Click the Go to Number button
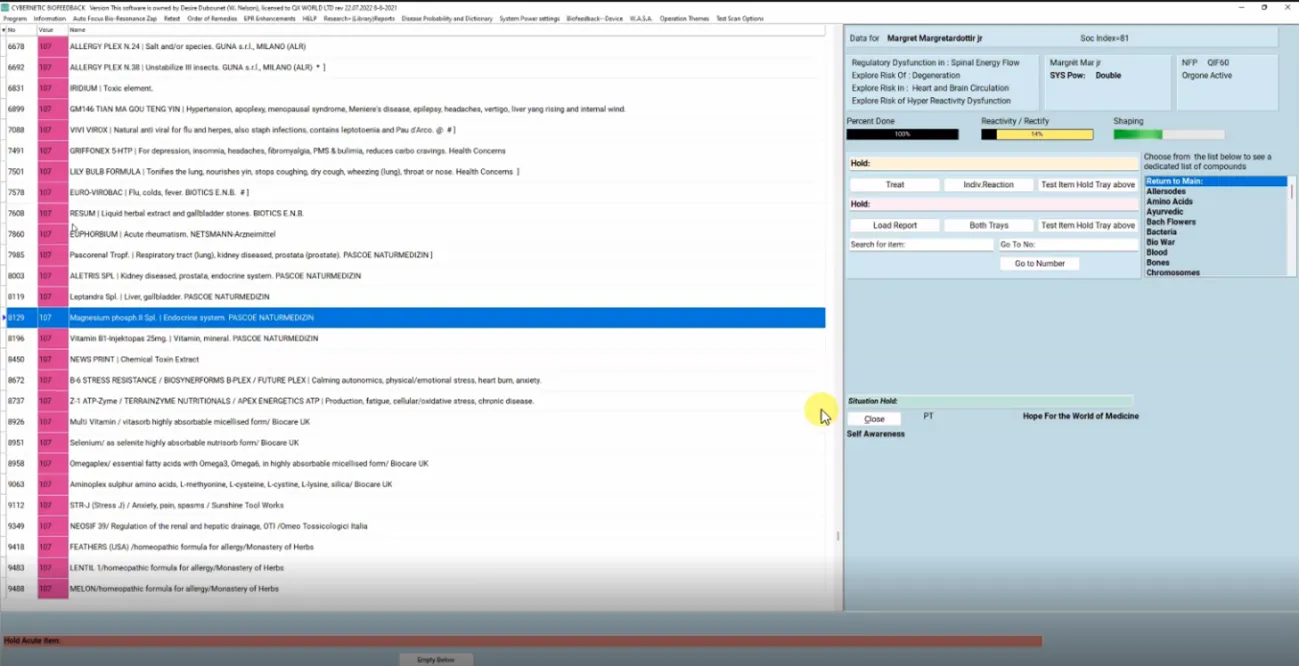The image size is (1299, 666). [x=1039, y=264]
